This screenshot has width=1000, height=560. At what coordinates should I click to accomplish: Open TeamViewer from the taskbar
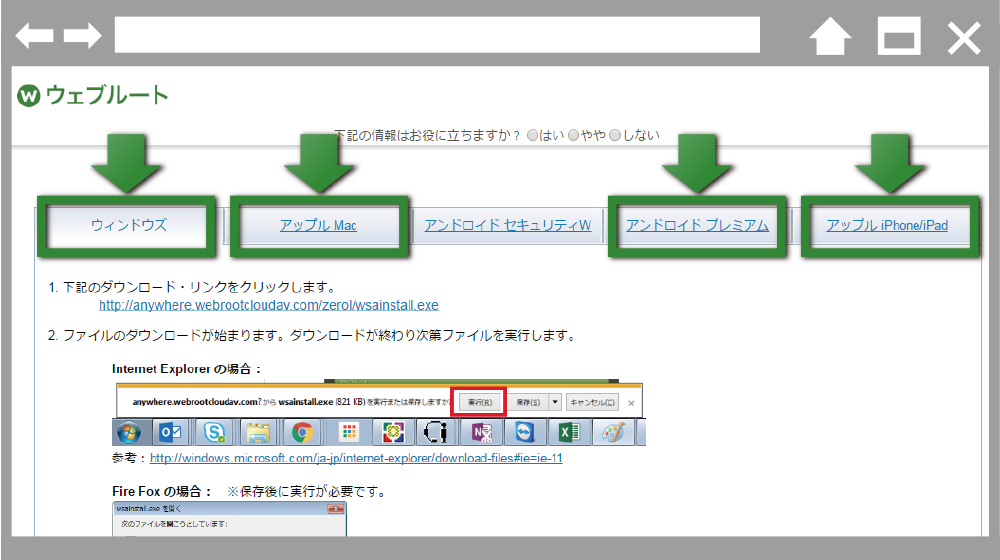coord(524,432)
